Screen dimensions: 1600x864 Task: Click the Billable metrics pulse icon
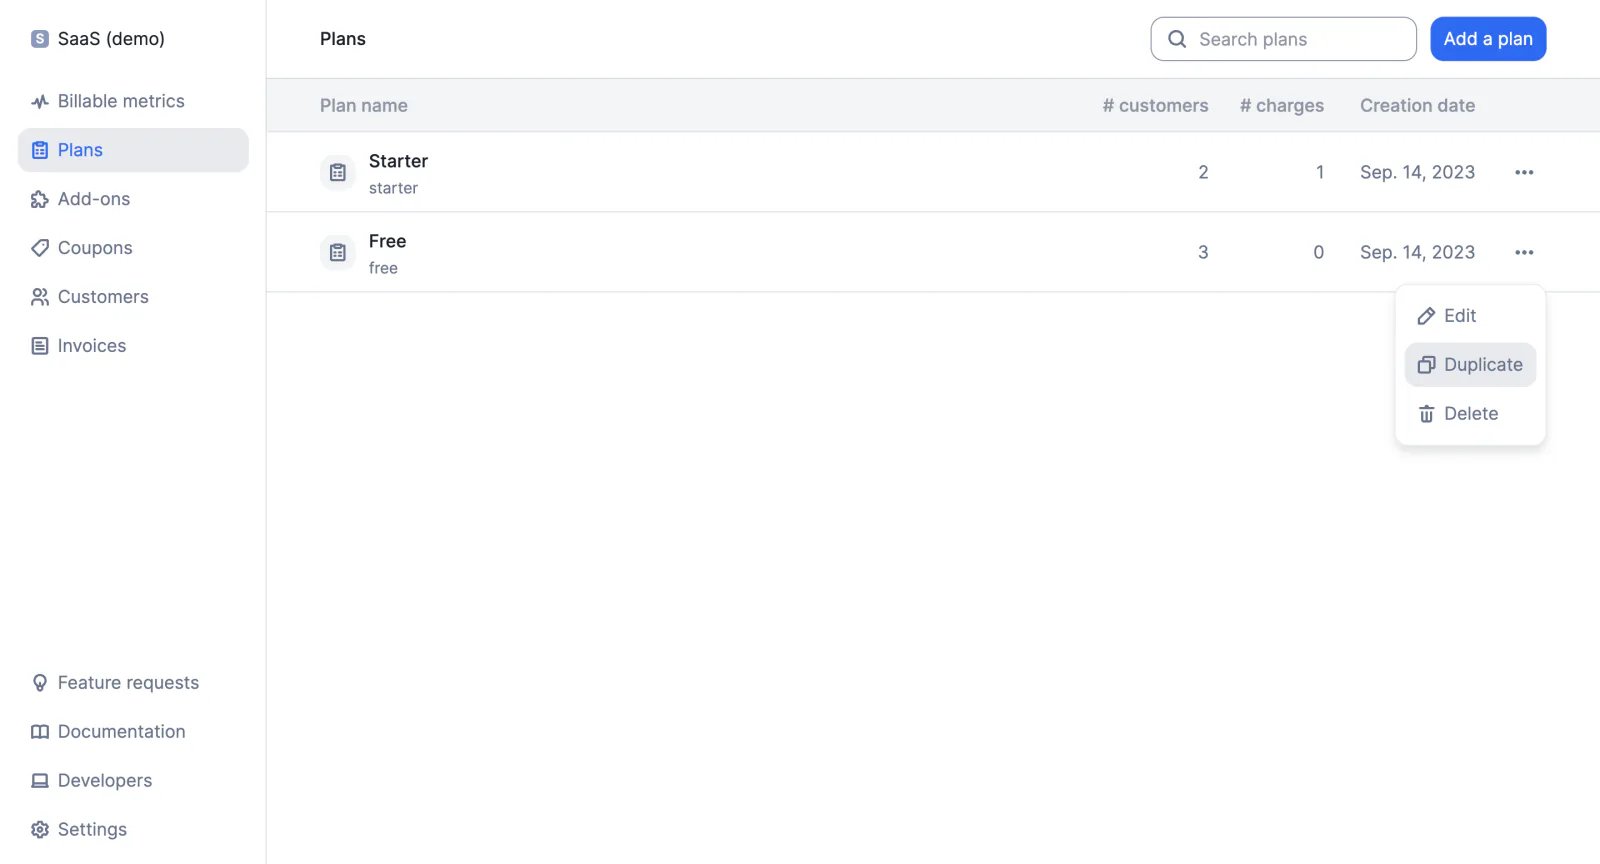[40, 101]
